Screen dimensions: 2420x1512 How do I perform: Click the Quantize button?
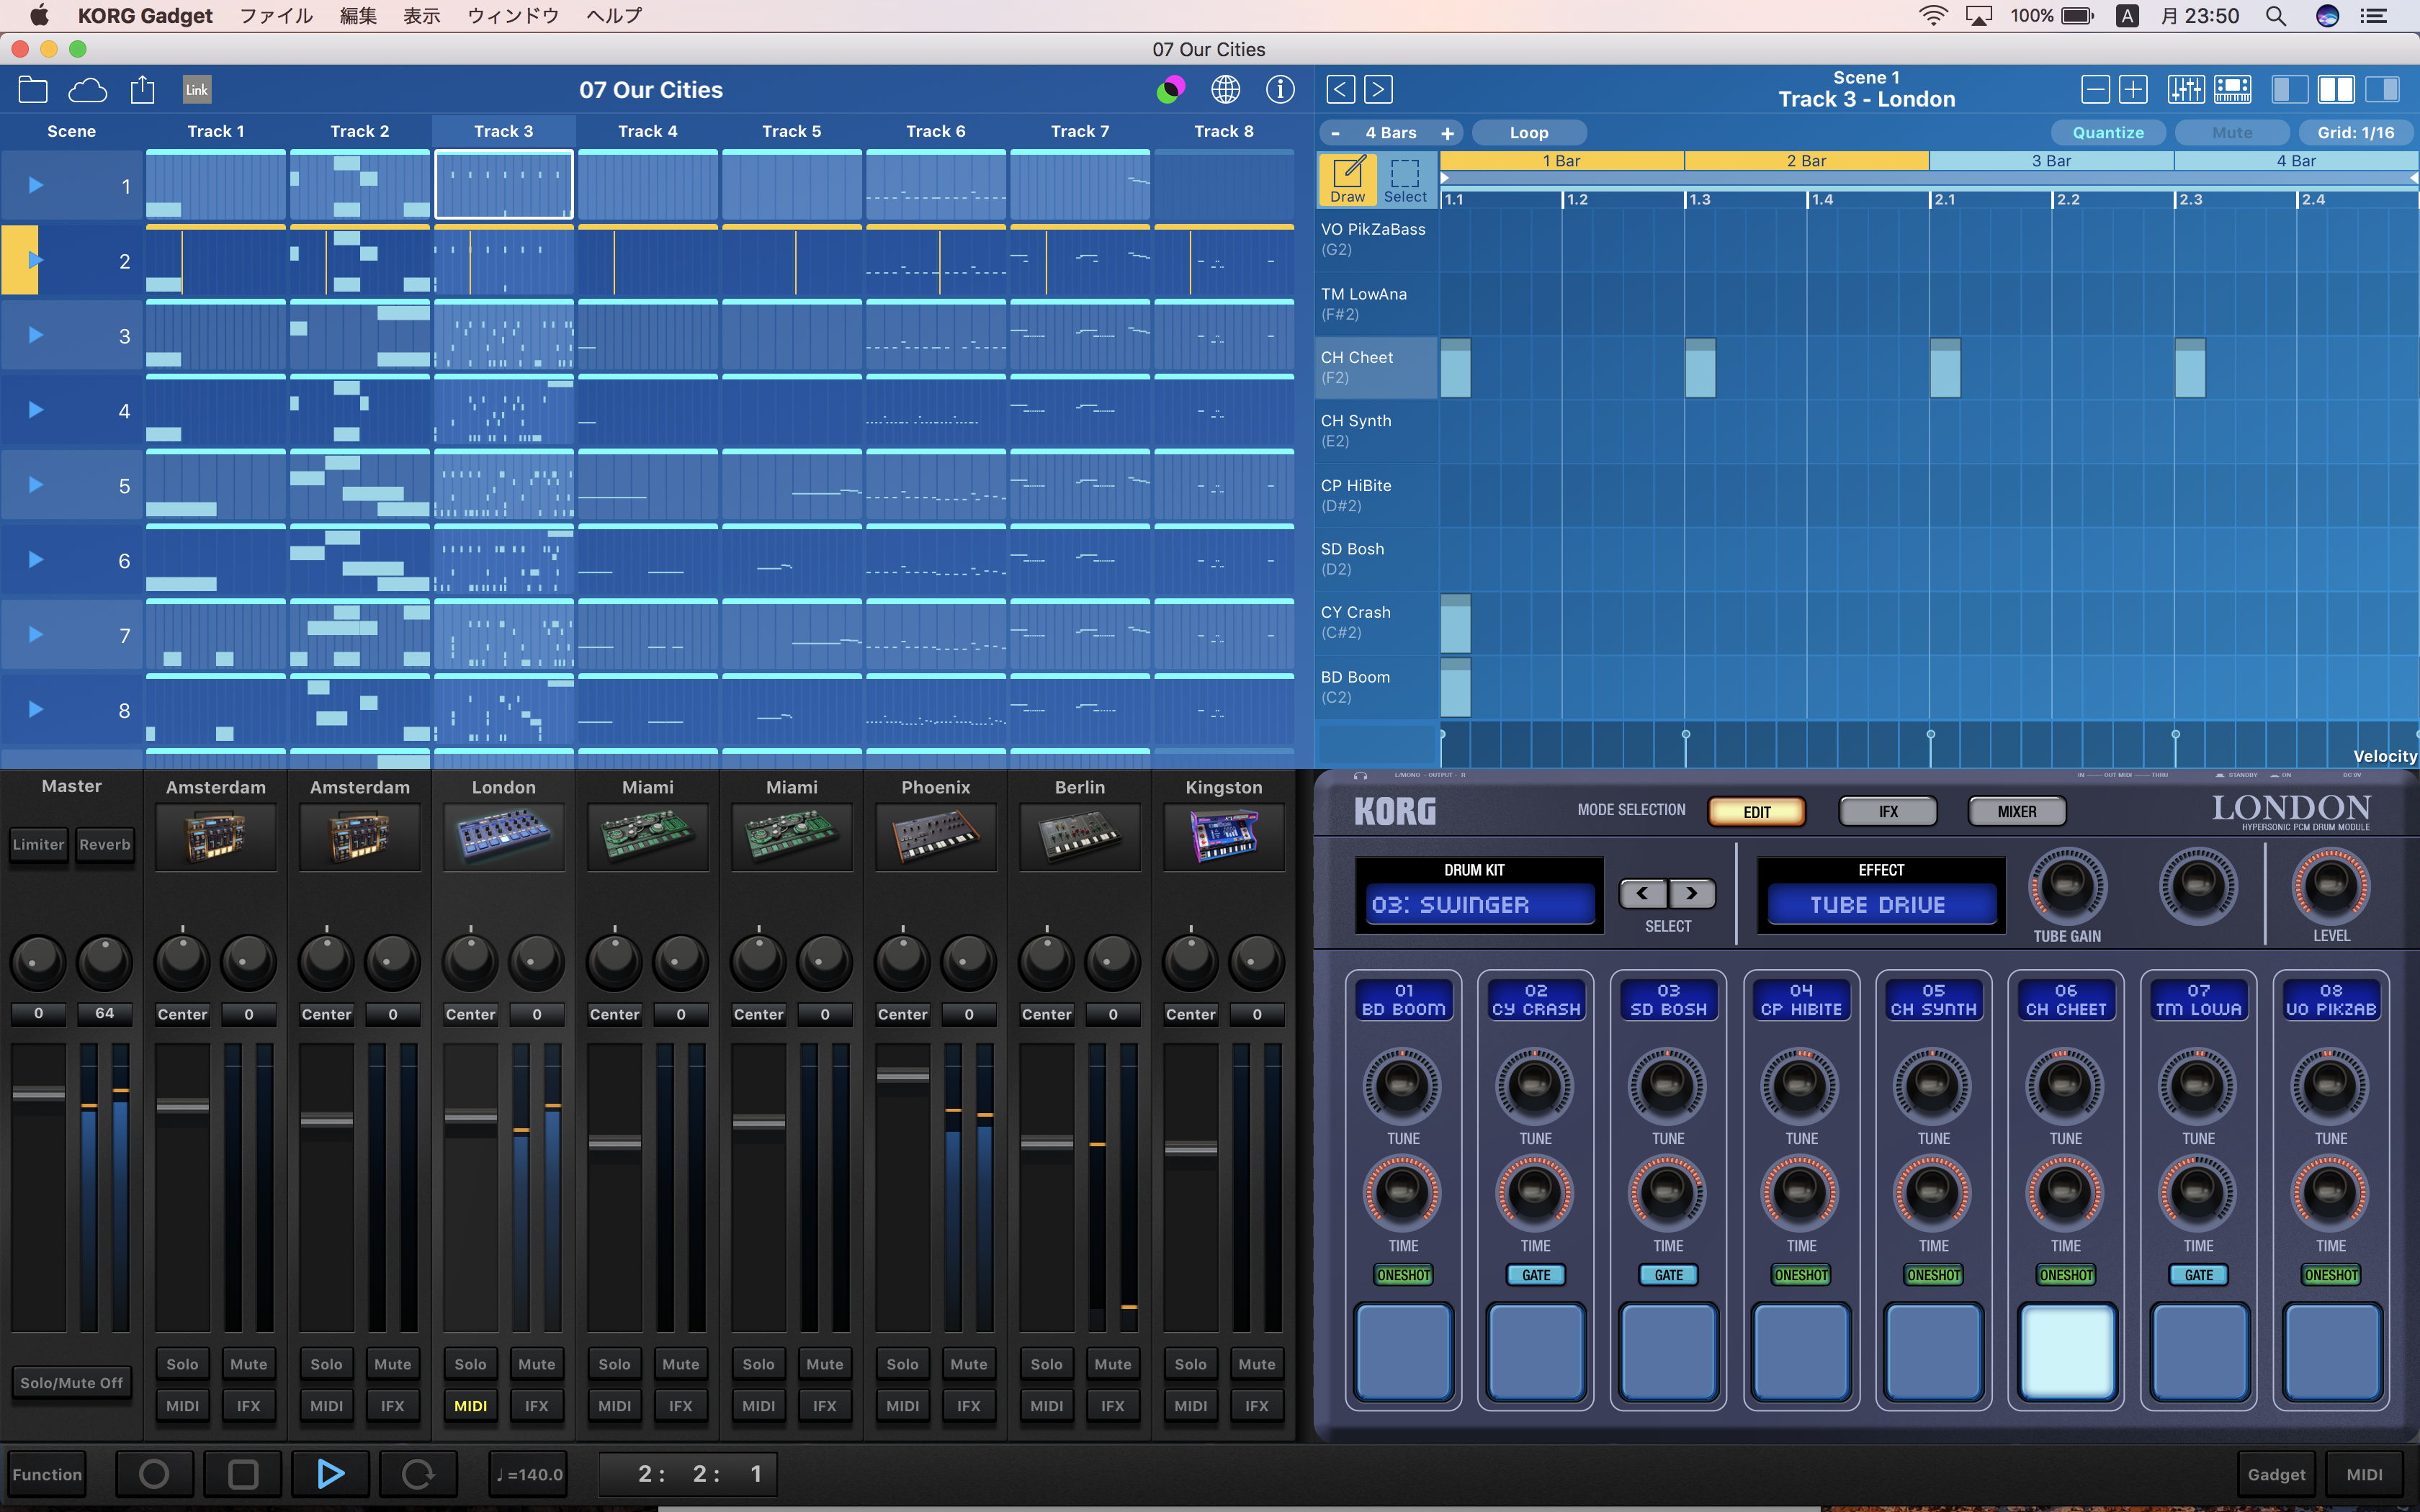click(x=2108, y=132)
